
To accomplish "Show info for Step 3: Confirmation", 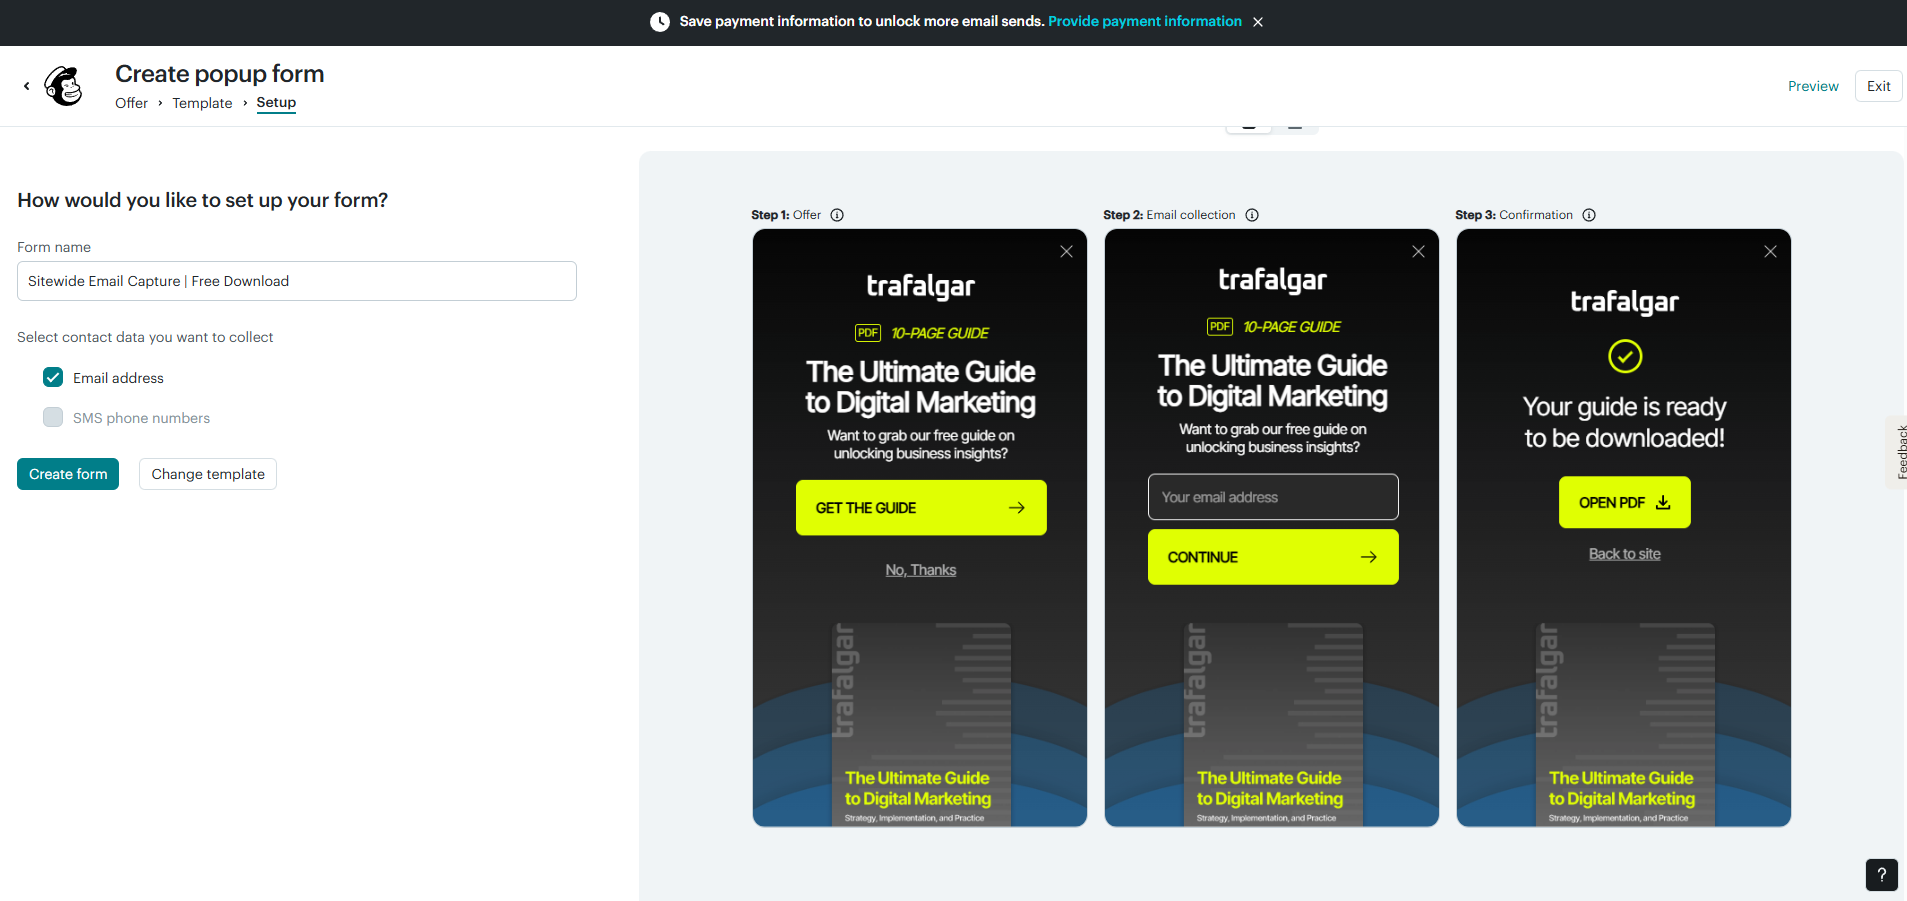I will (1589, 215).
